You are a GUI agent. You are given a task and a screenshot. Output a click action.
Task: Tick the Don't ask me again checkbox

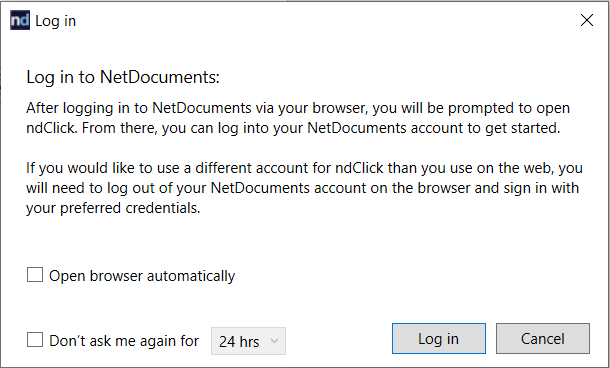(35, 340)
